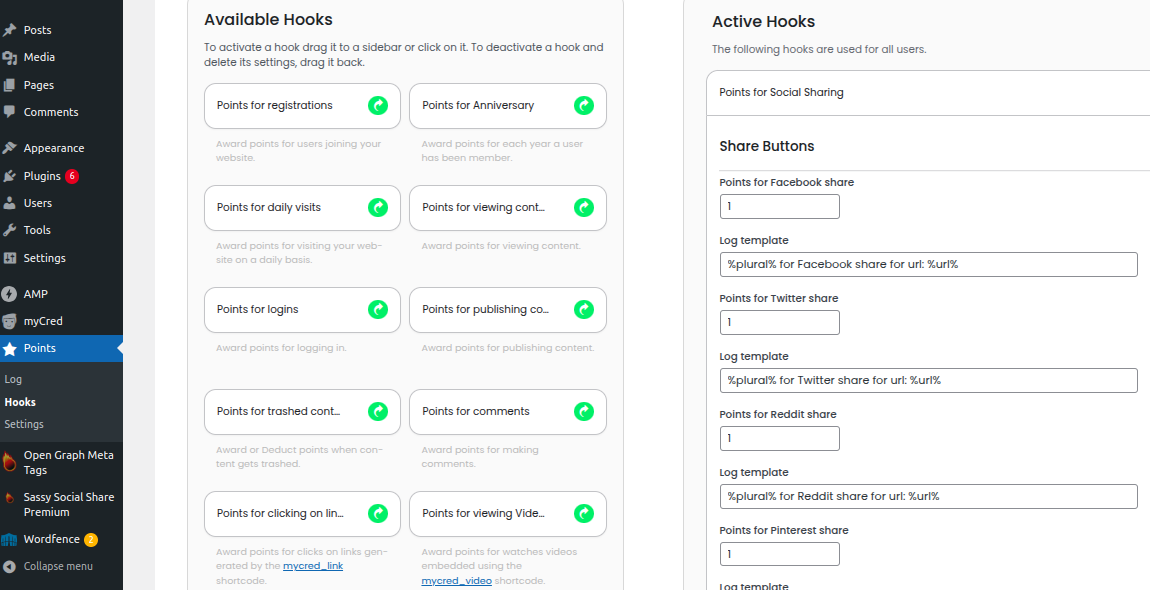Click the AMP lightning icon in sidebar
Screen dimensions: 1150x590
tap(10, 294)
